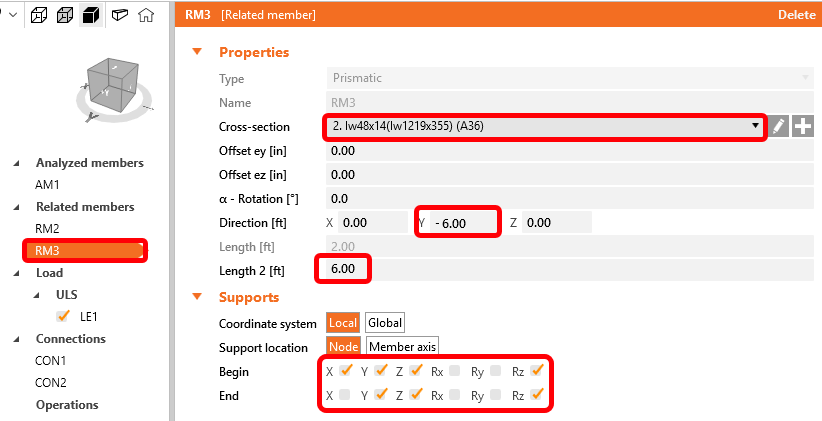Switch to the perspective view icon
This screenshot has width=822, height=421.
pyautogui.click(x=120, y=15)
